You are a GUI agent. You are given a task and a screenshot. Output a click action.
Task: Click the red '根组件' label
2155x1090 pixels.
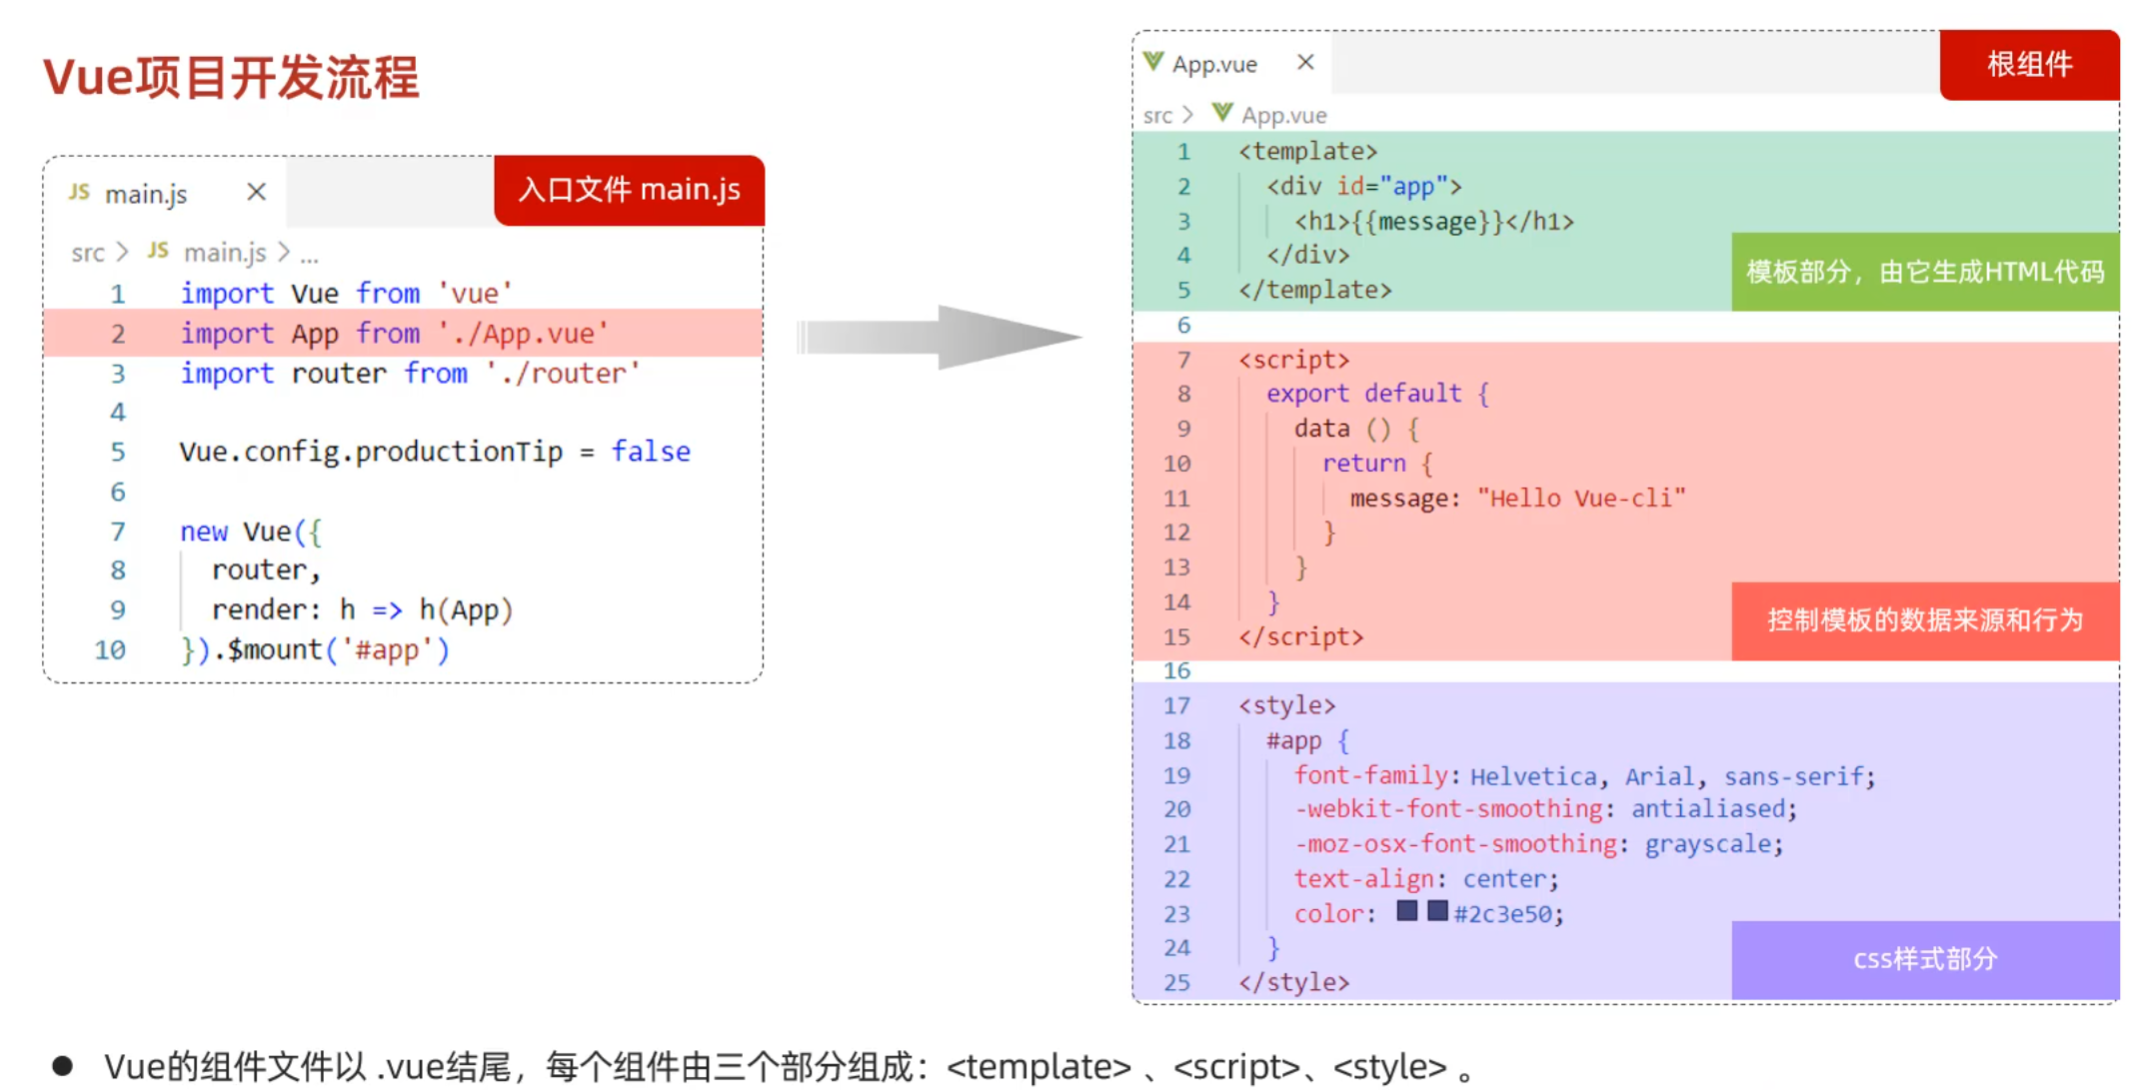click(2029, 65)
